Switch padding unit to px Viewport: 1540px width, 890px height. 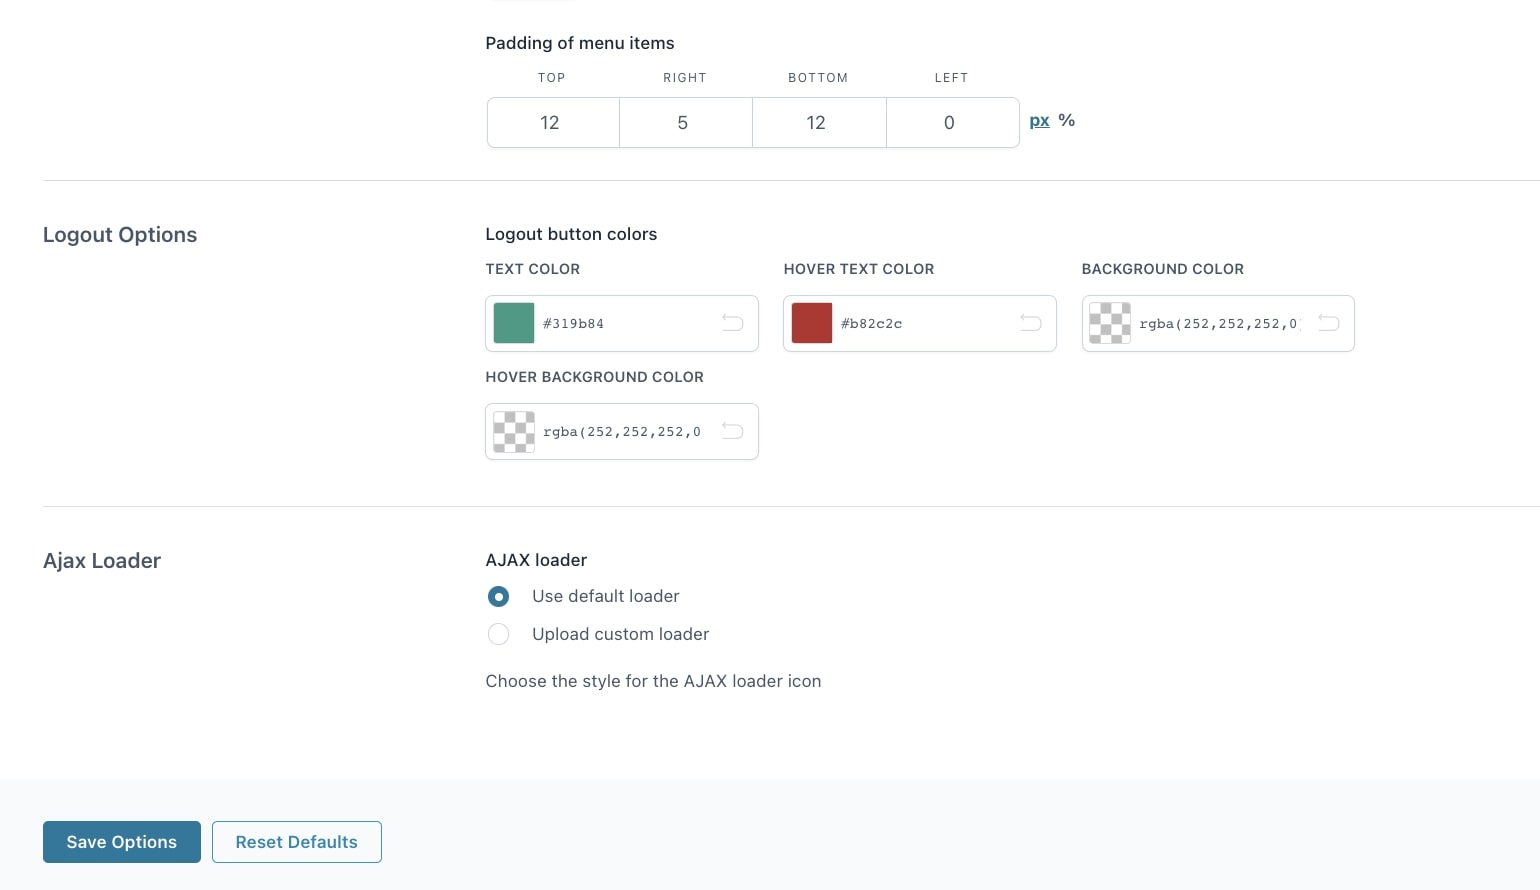coord(1039,121)
